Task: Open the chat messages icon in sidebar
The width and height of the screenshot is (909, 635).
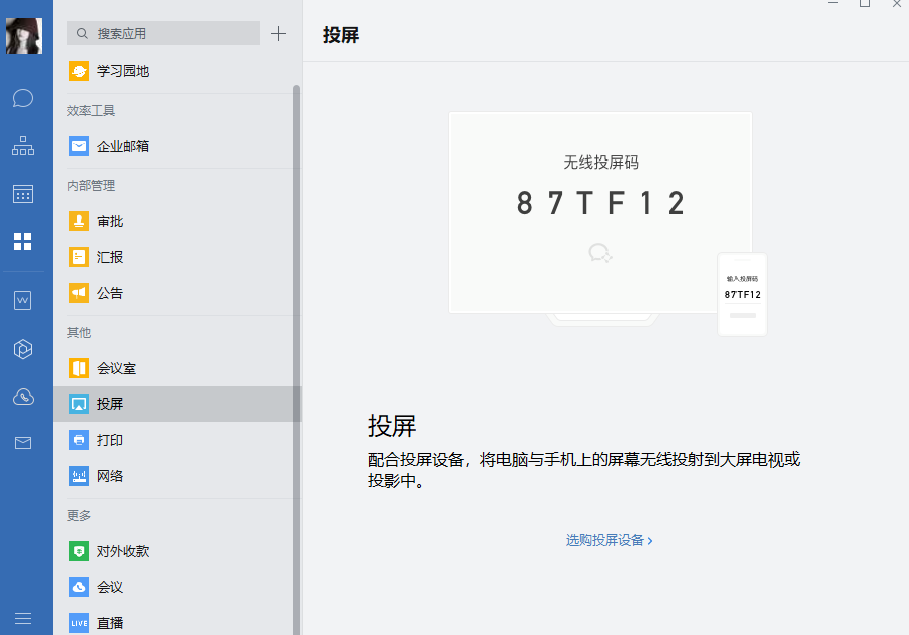Action: 23,98
